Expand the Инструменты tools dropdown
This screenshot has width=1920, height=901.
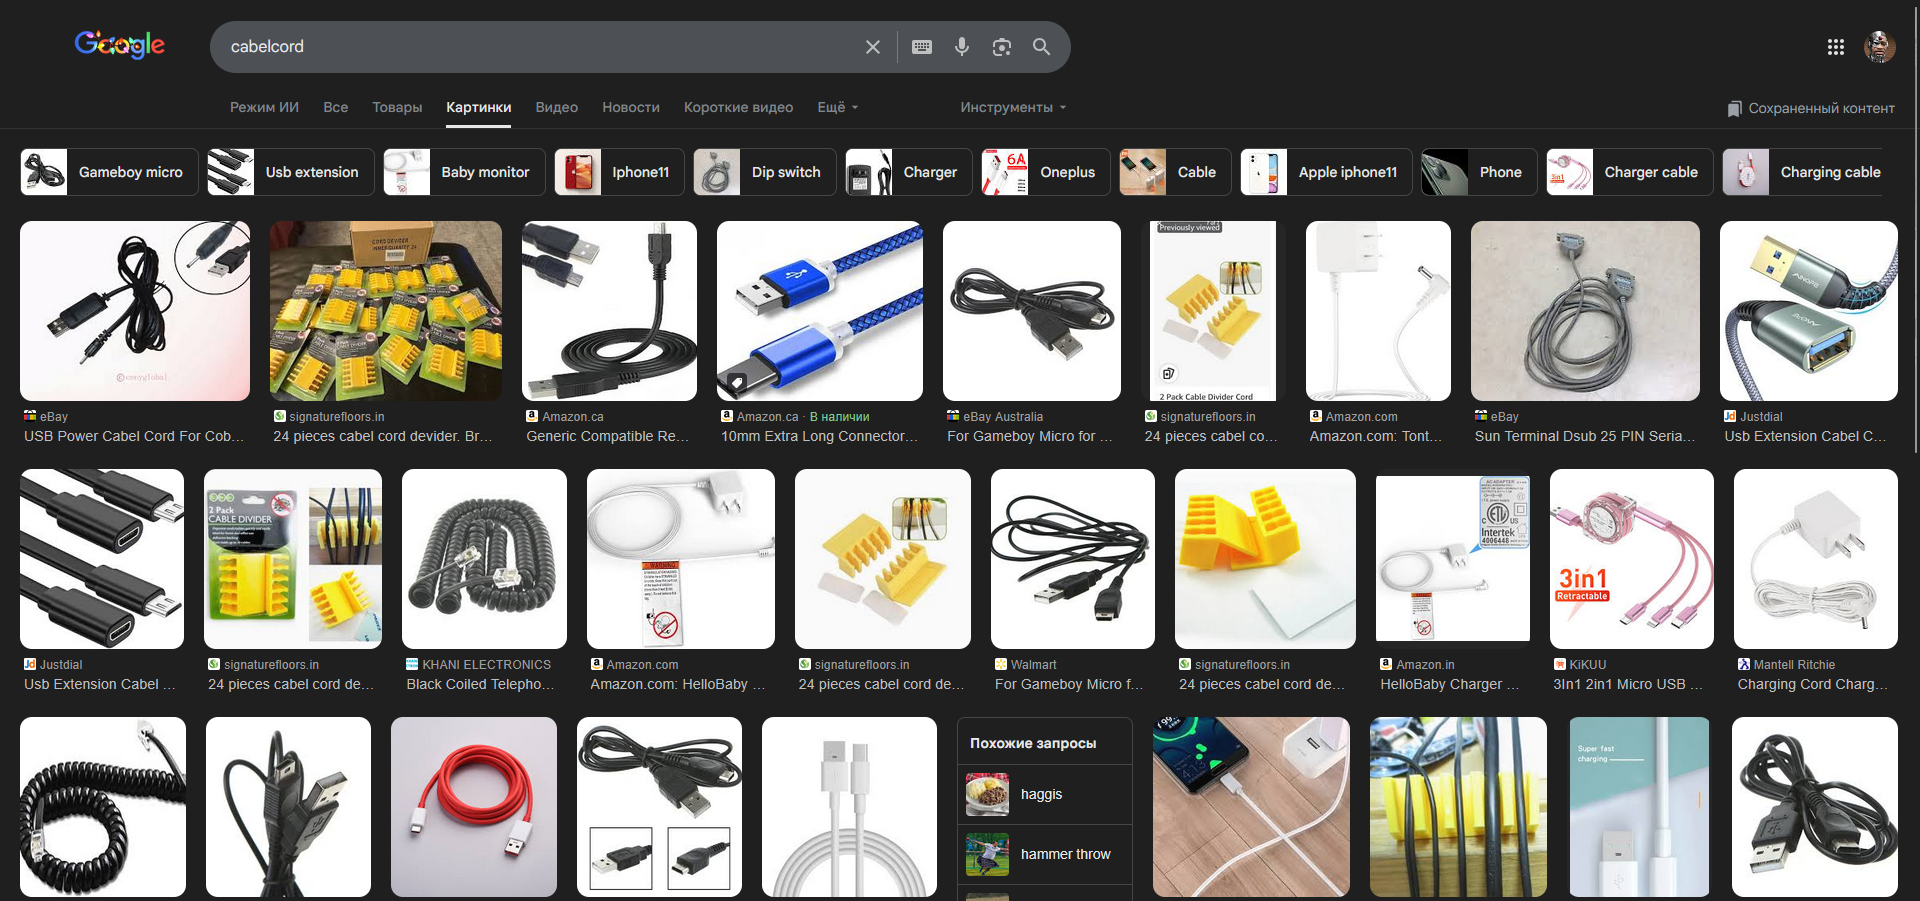(x=1012, y=107)
